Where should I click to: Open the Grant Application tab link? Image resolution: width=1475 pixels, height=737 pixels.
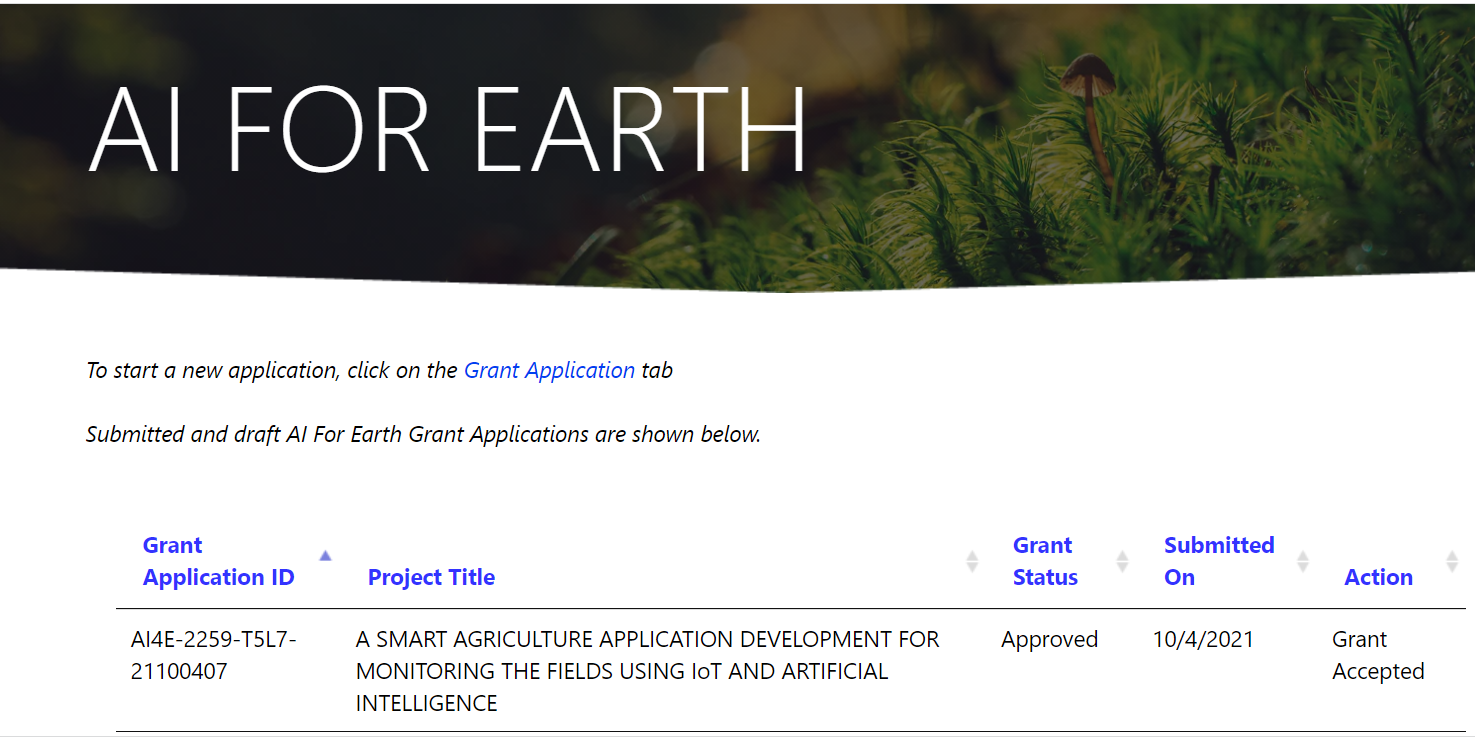pos(549,370)
